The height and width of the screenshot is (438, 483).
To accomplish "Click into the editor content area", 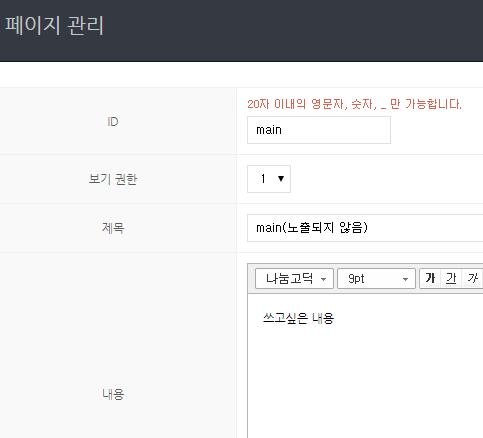I will pyautogui.click(x=366, y=366).
